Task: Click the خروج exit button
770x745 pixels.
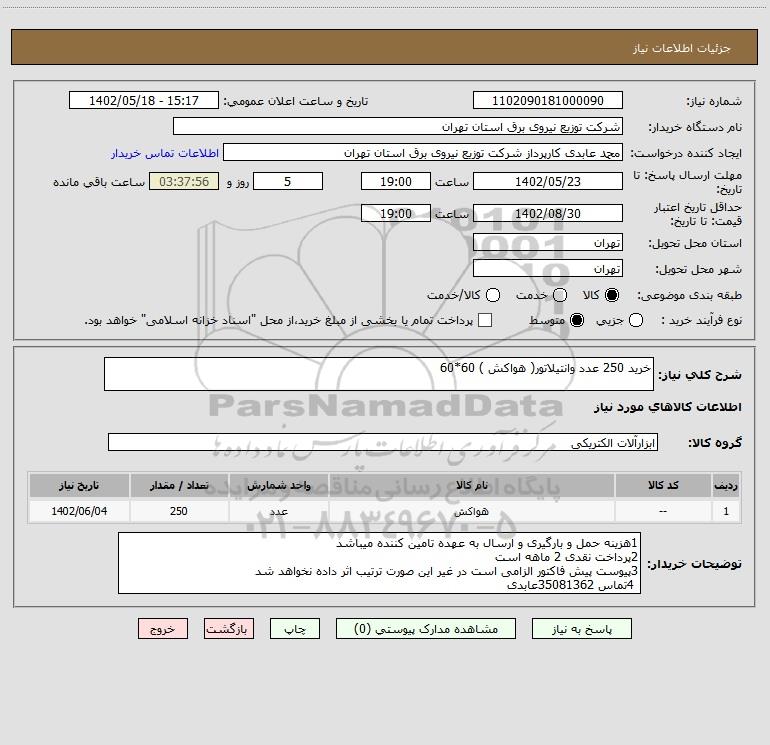Action: (x=163, y=629)
